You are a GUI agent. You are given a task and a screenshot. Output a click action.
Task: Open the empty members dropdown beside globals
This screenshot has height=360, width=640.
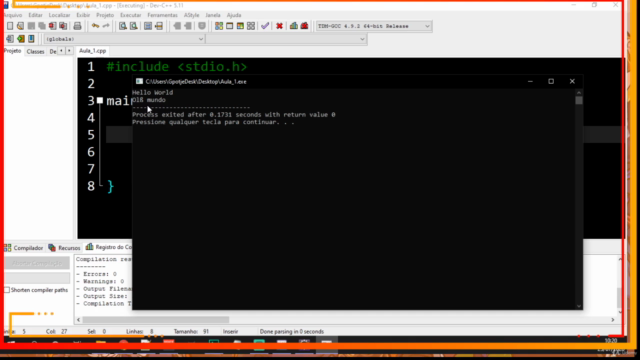[x=362, y=39]
